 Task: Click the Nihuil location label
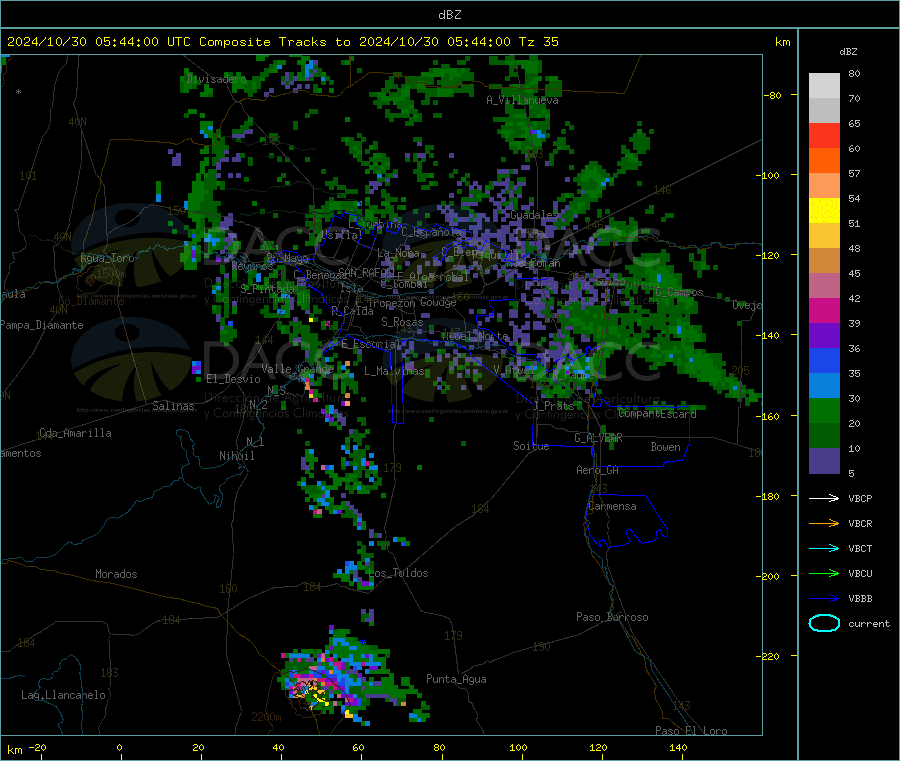point(236,456)
